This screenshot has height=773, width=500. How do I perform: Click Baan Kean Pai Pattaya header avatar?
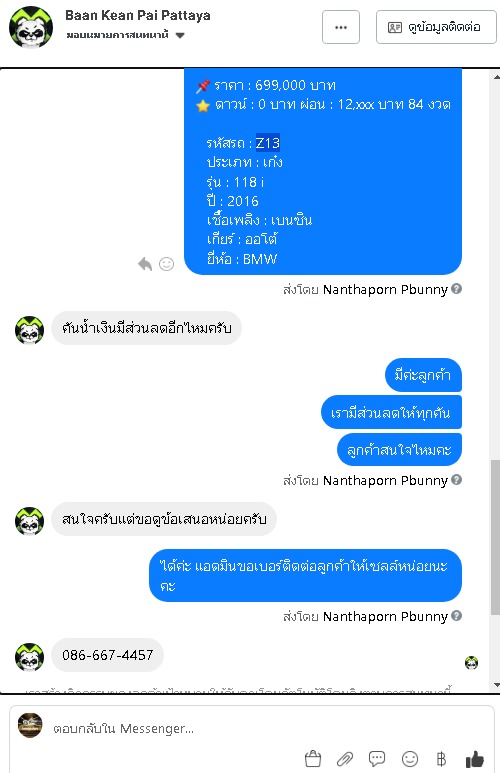tap(31, 27)
